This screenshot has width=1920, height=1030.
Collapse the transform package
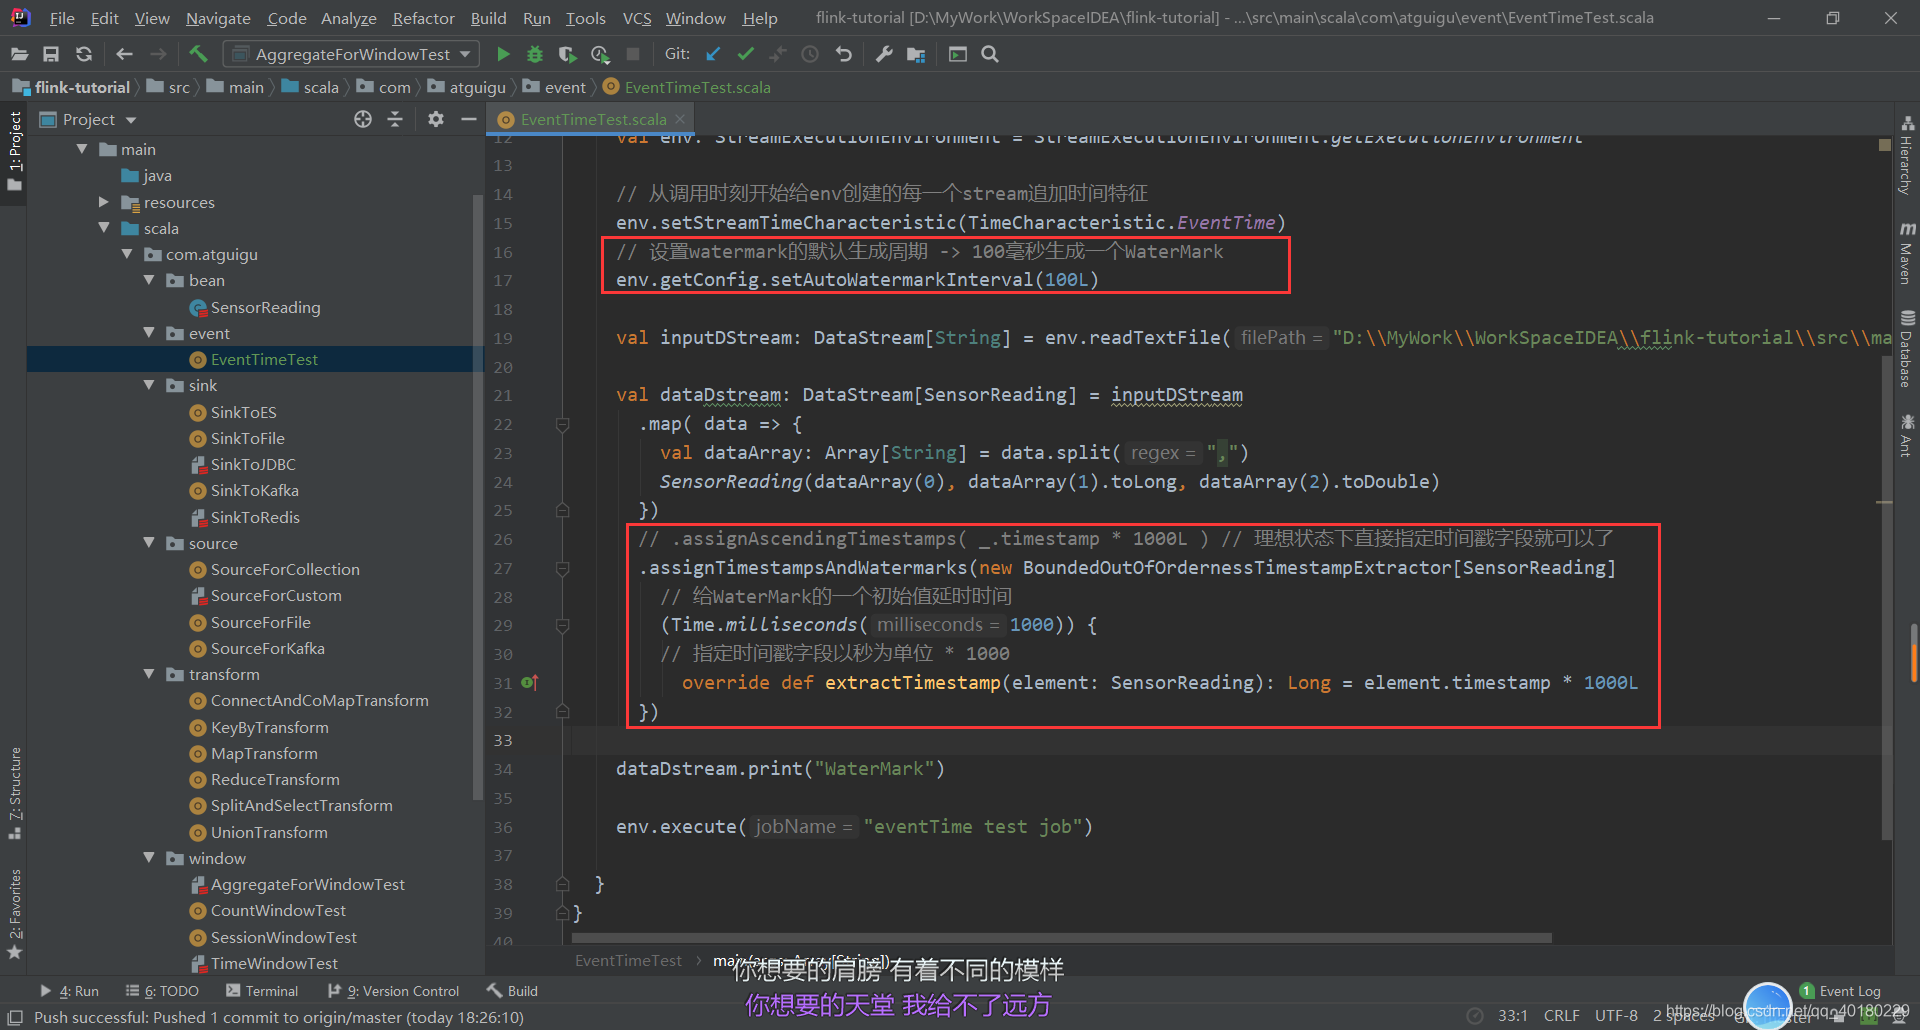[x=149, y=674]
